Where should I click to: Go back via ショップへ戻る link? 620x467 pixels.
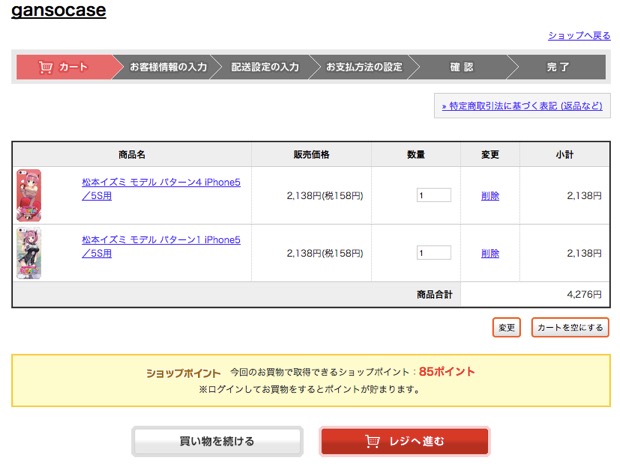tap(578, 36)
